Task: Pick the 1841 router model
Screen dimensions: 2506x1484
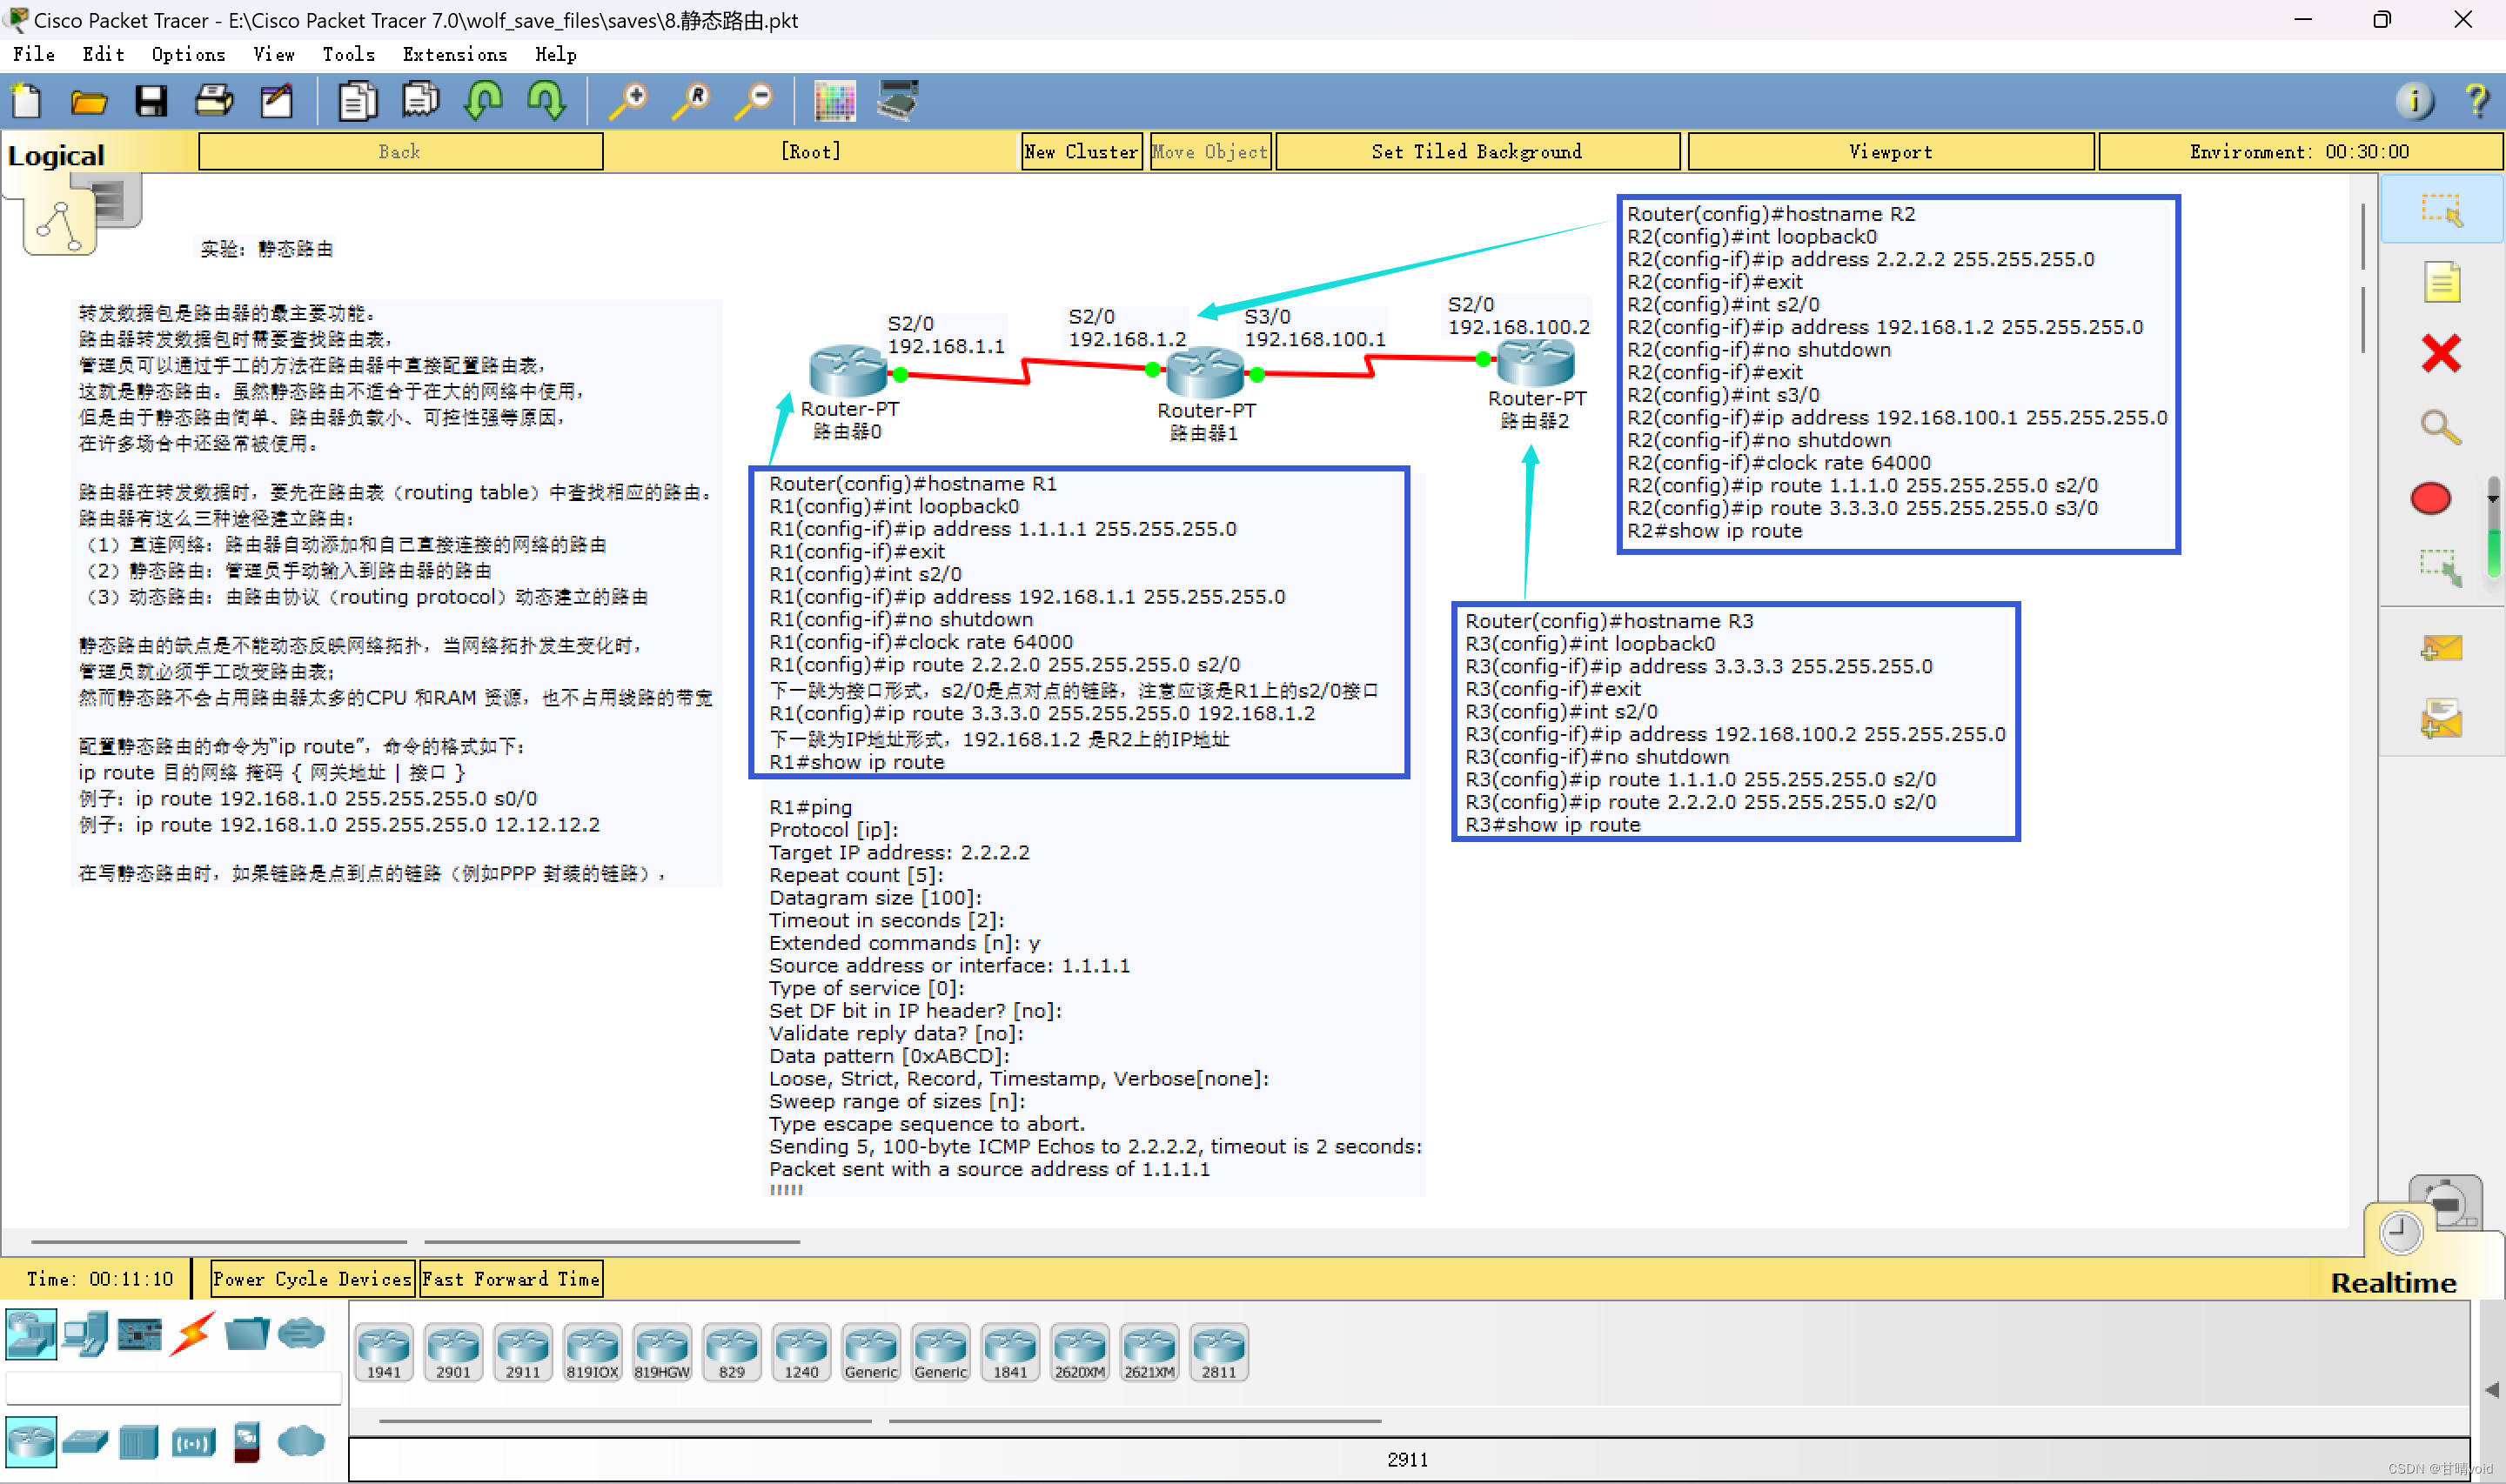Action: coord(1010,1352)
